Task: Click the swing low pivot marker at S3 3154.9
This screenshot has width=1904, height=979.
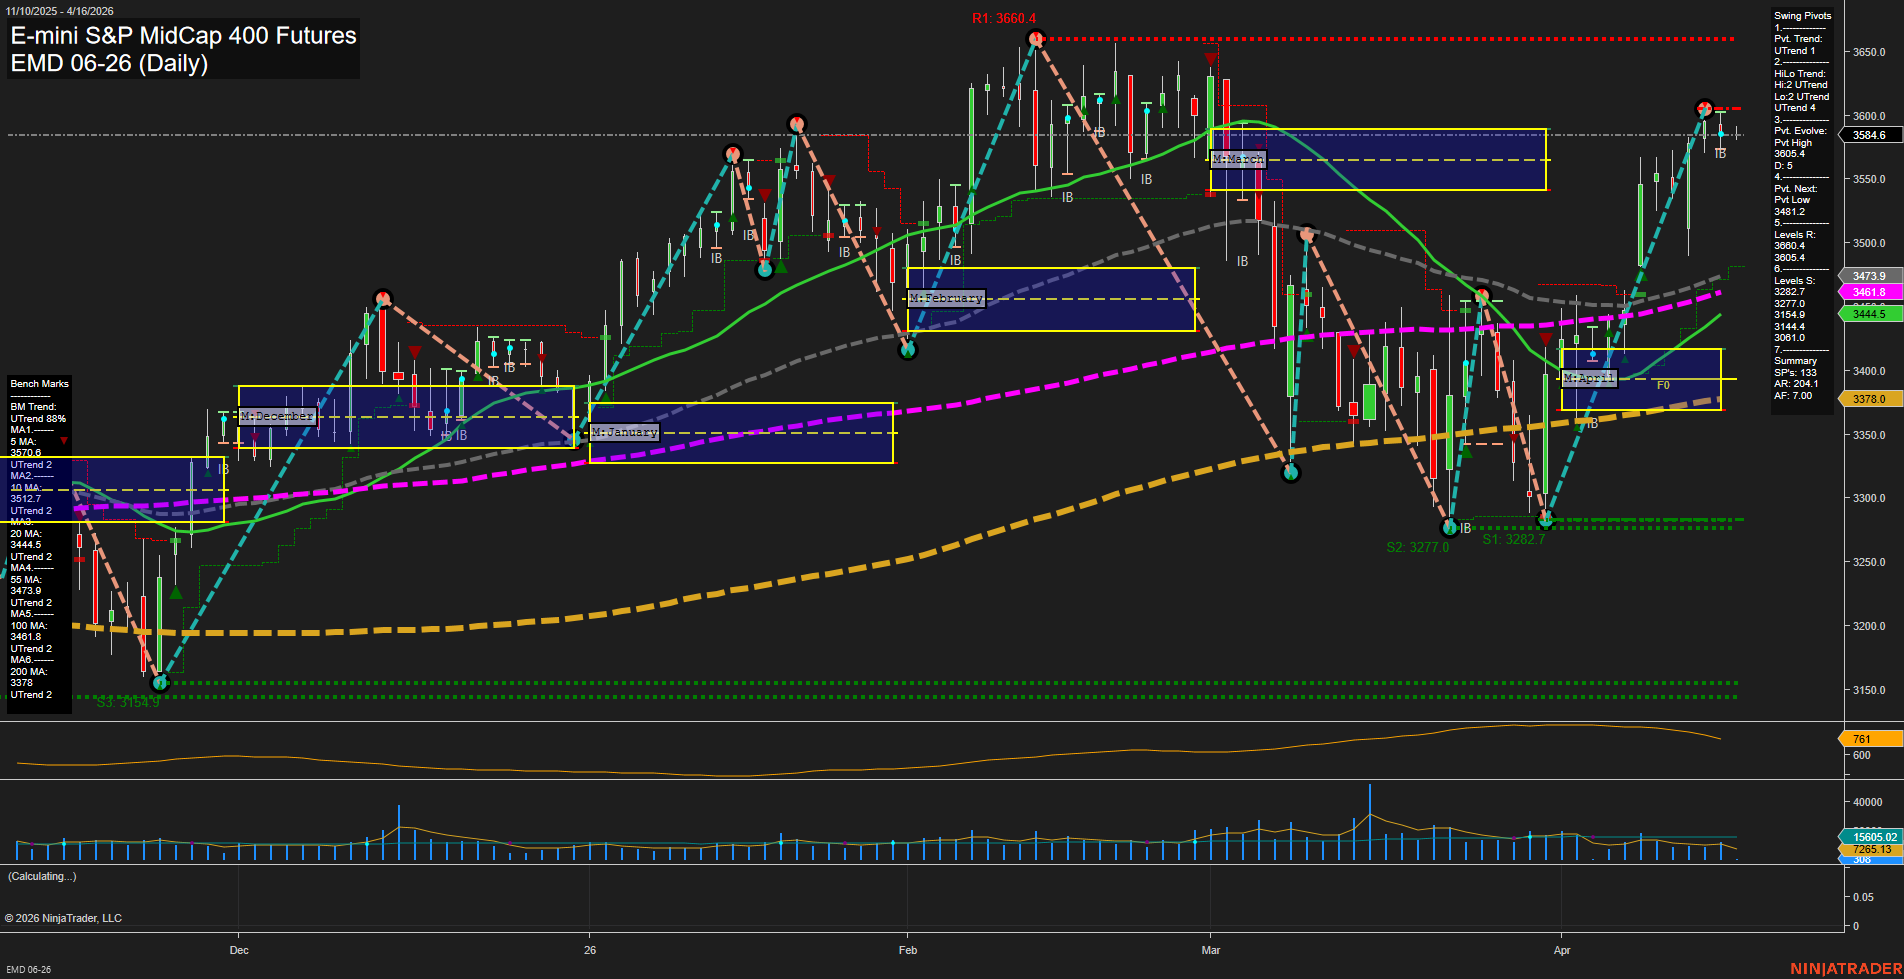Action: click(x=160, y=683)
